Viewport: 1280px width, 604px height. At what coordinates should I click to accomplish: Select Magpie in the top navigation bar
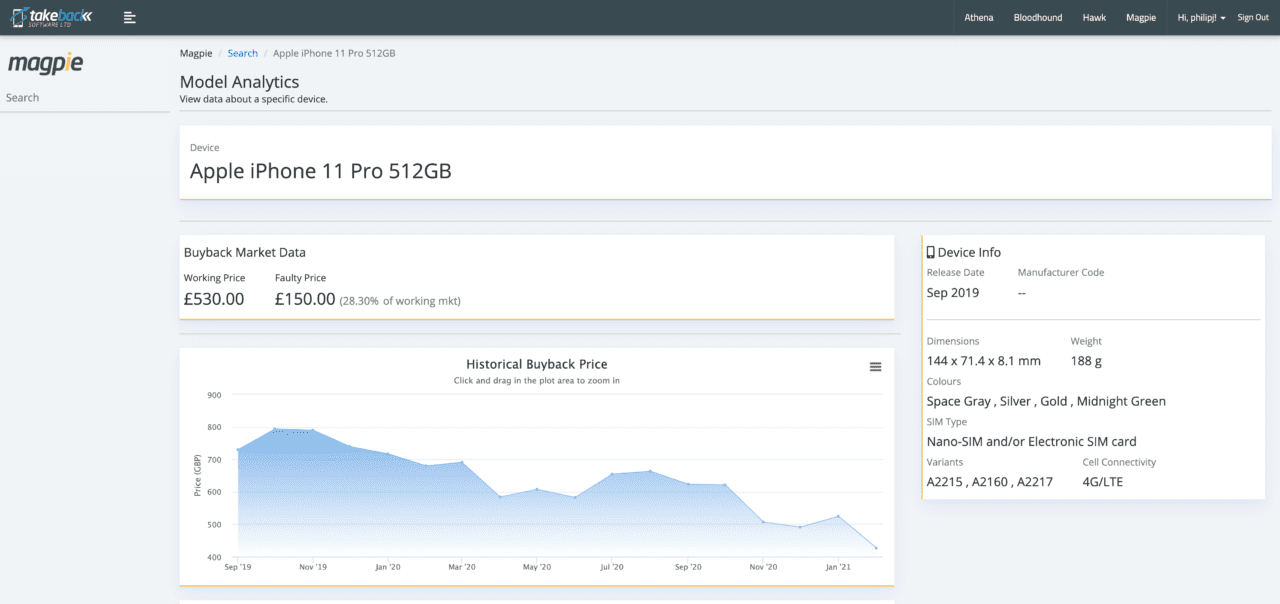1140,17
